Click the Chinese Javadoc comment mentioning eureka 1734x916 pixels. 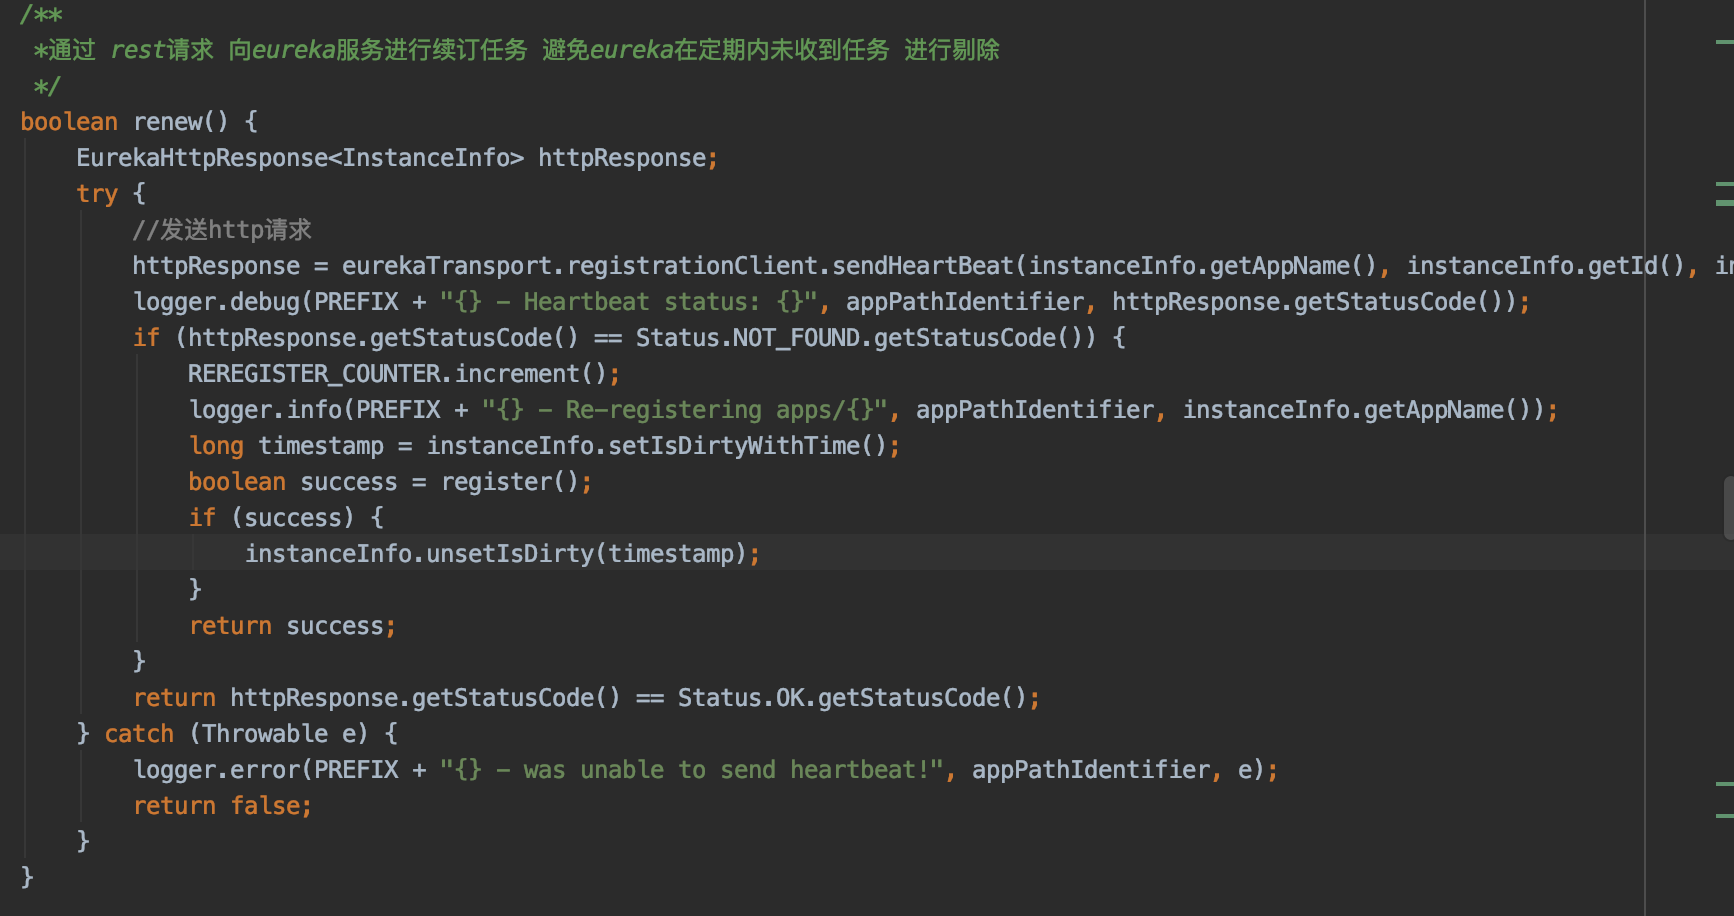(516, 50)
